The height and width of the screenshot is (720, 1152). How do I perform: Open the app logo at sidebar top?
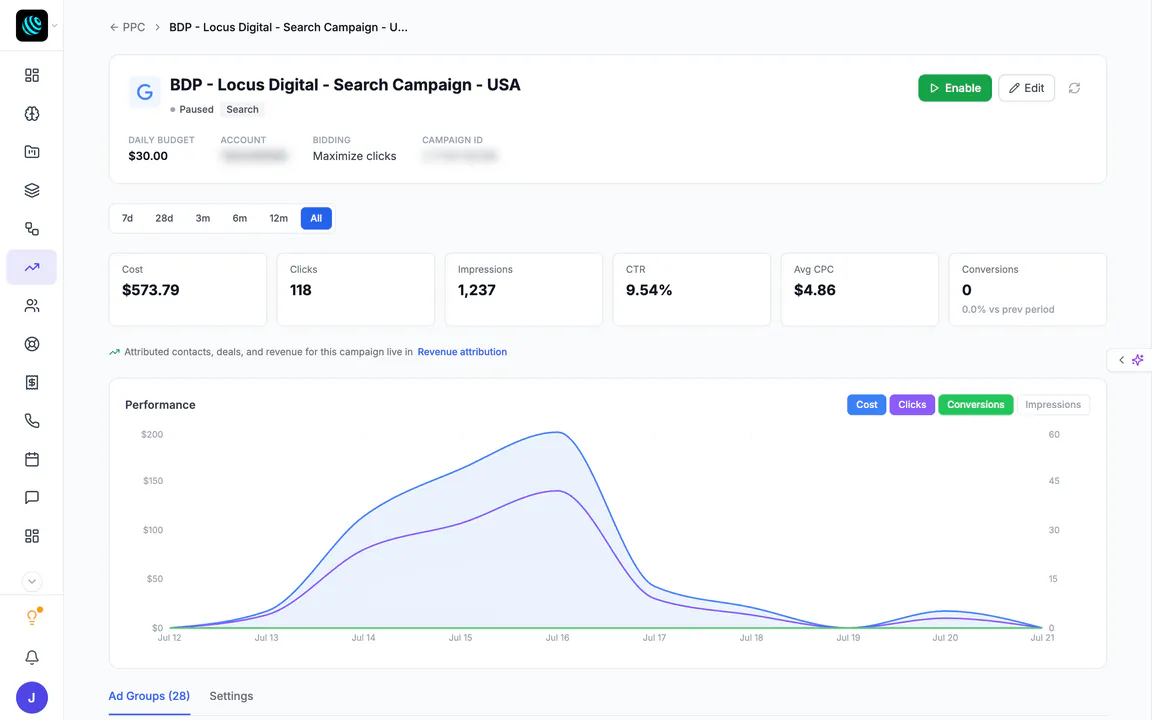[32, 26]
